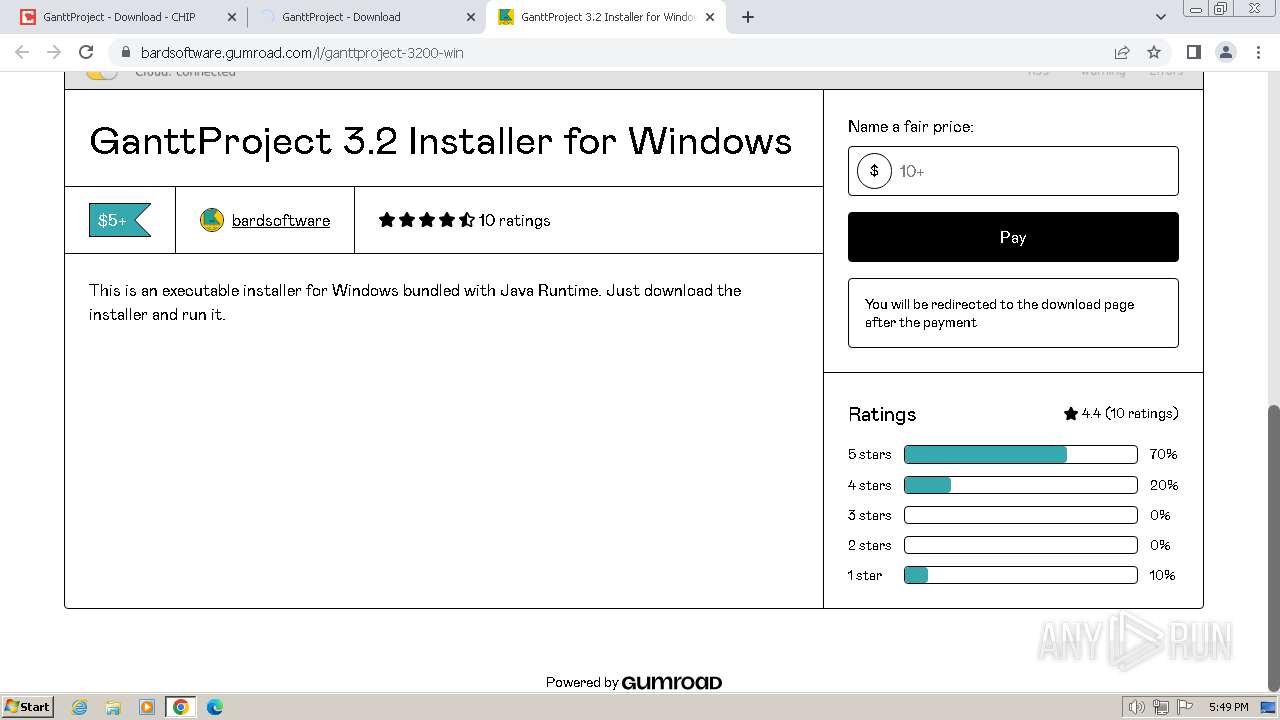Click the redirect notice message box
The height and width of the screenshot is (720, 1280).
click(1013, 313)
